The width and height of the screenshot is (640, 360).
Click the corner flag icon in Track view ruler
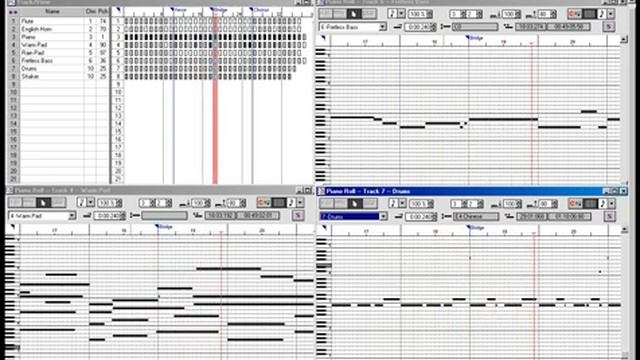pyautogui.click(x=118, y=10)
